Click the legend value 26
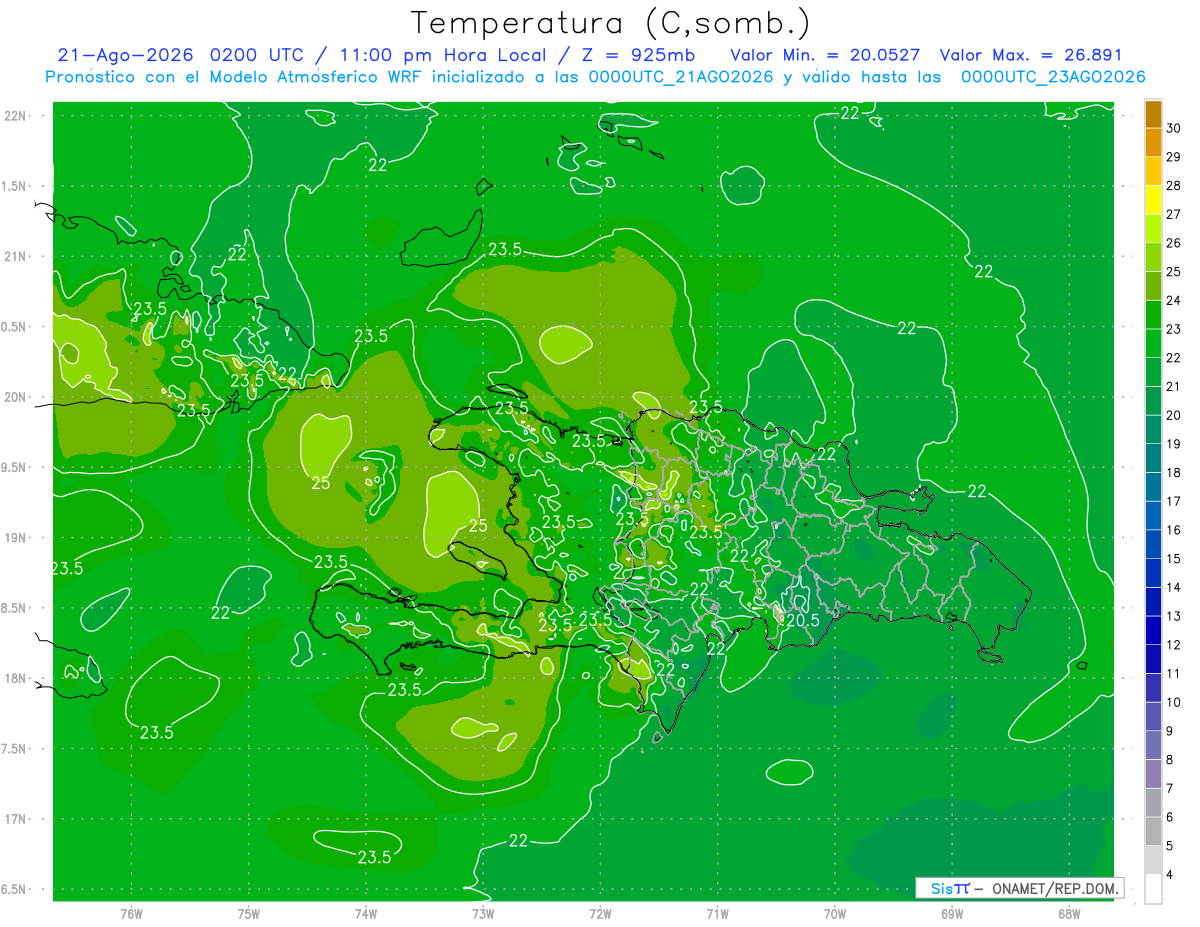Viewport: 1200px width, 927px height. (x=1174, y=243)
